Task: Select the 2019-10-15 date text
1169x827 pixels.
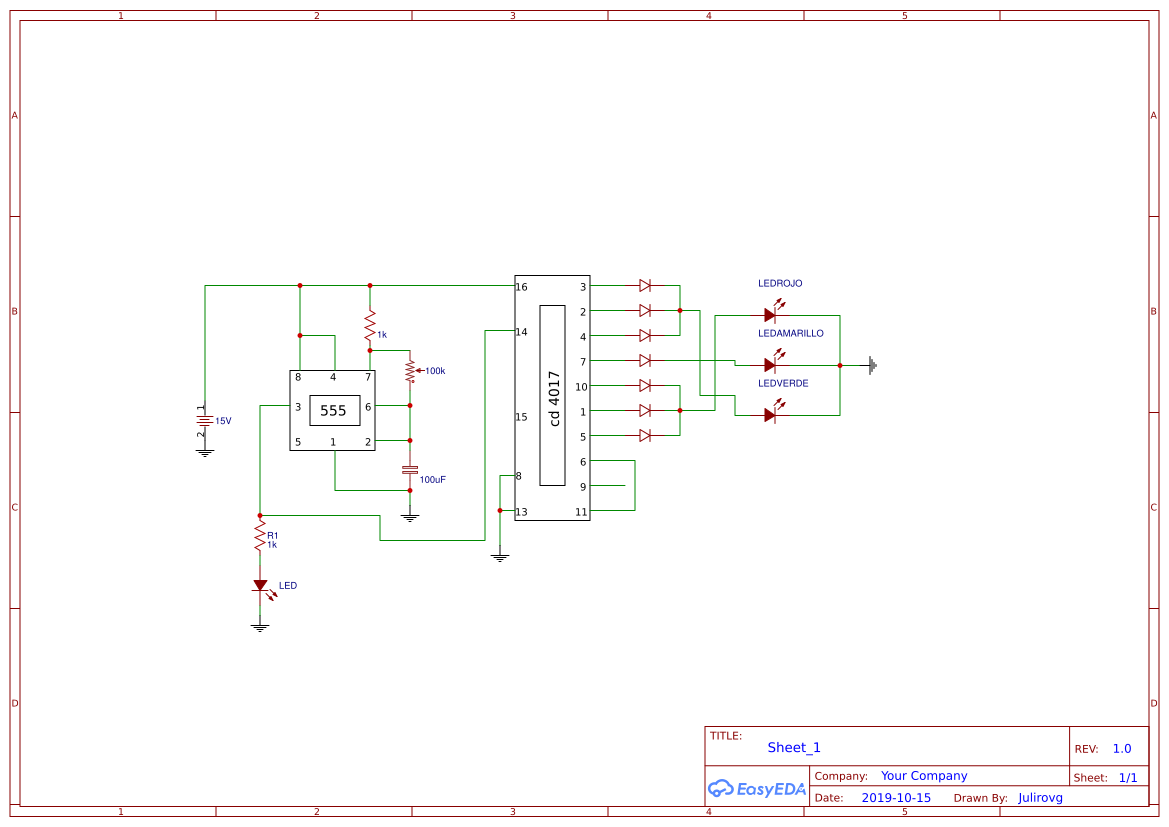Action: [896, 797]
